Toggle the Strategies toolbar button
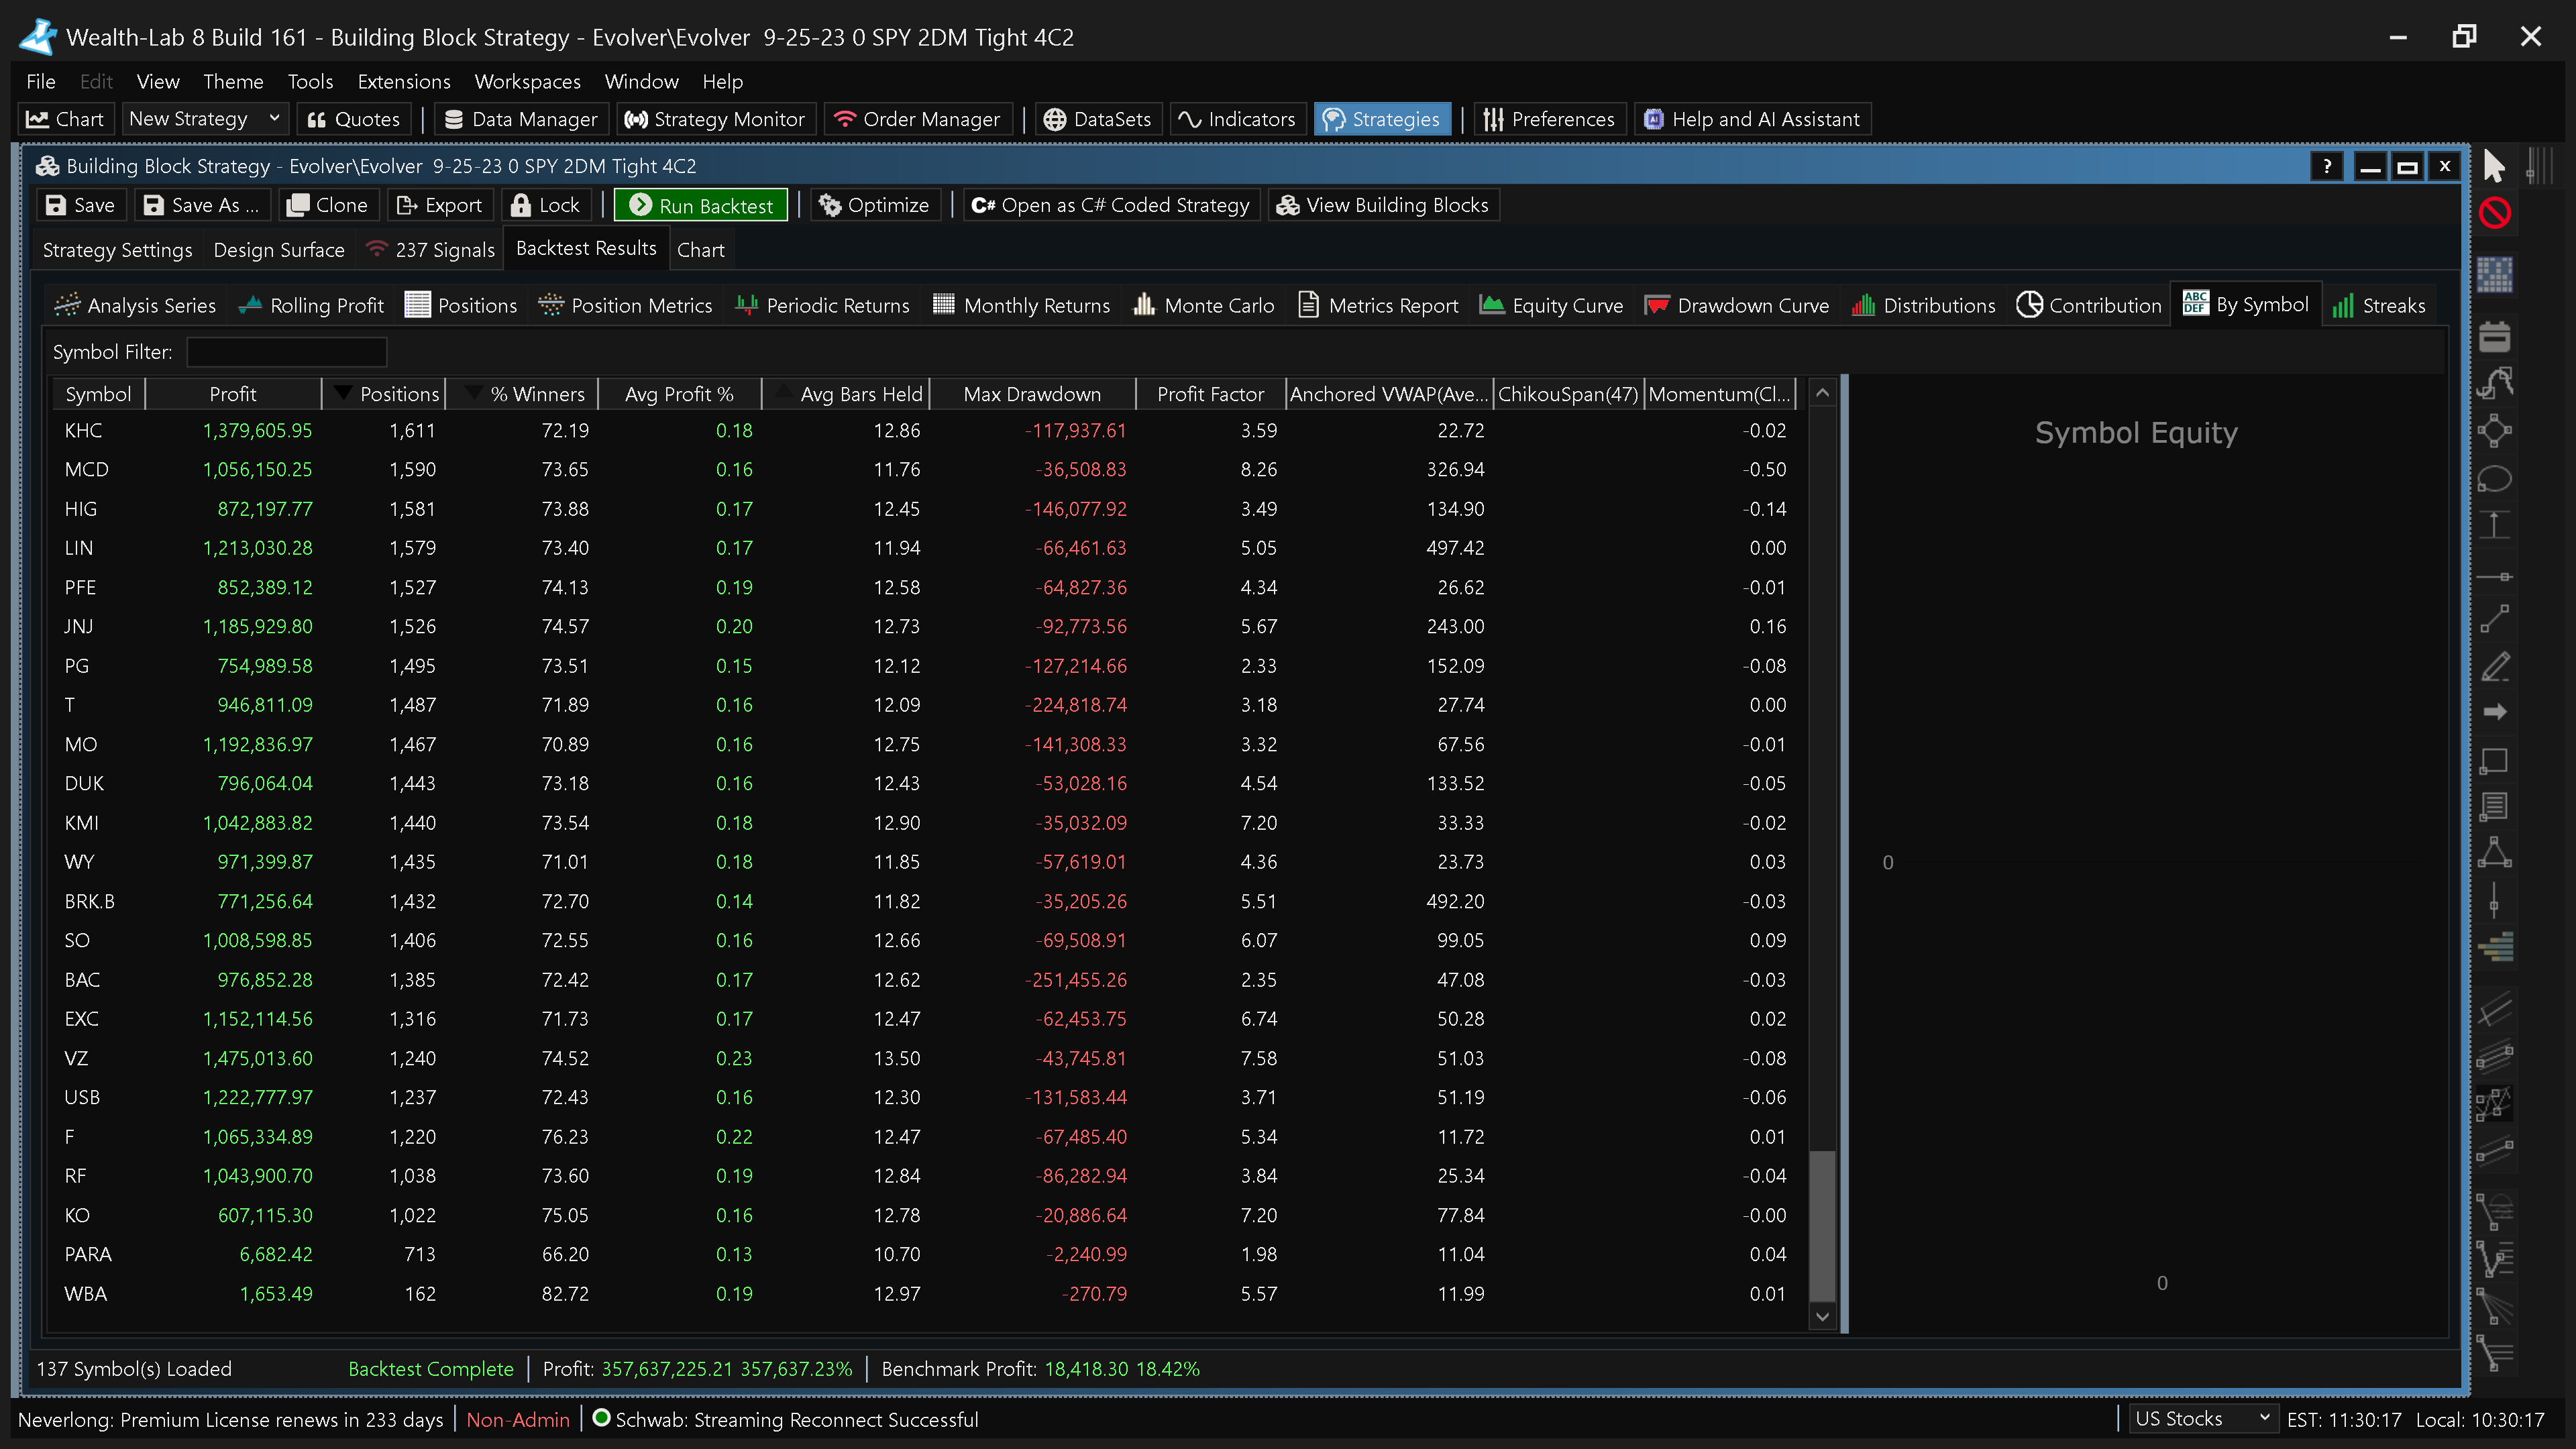Viewport: 2576px width, 1449px height. click(1382, 119)
